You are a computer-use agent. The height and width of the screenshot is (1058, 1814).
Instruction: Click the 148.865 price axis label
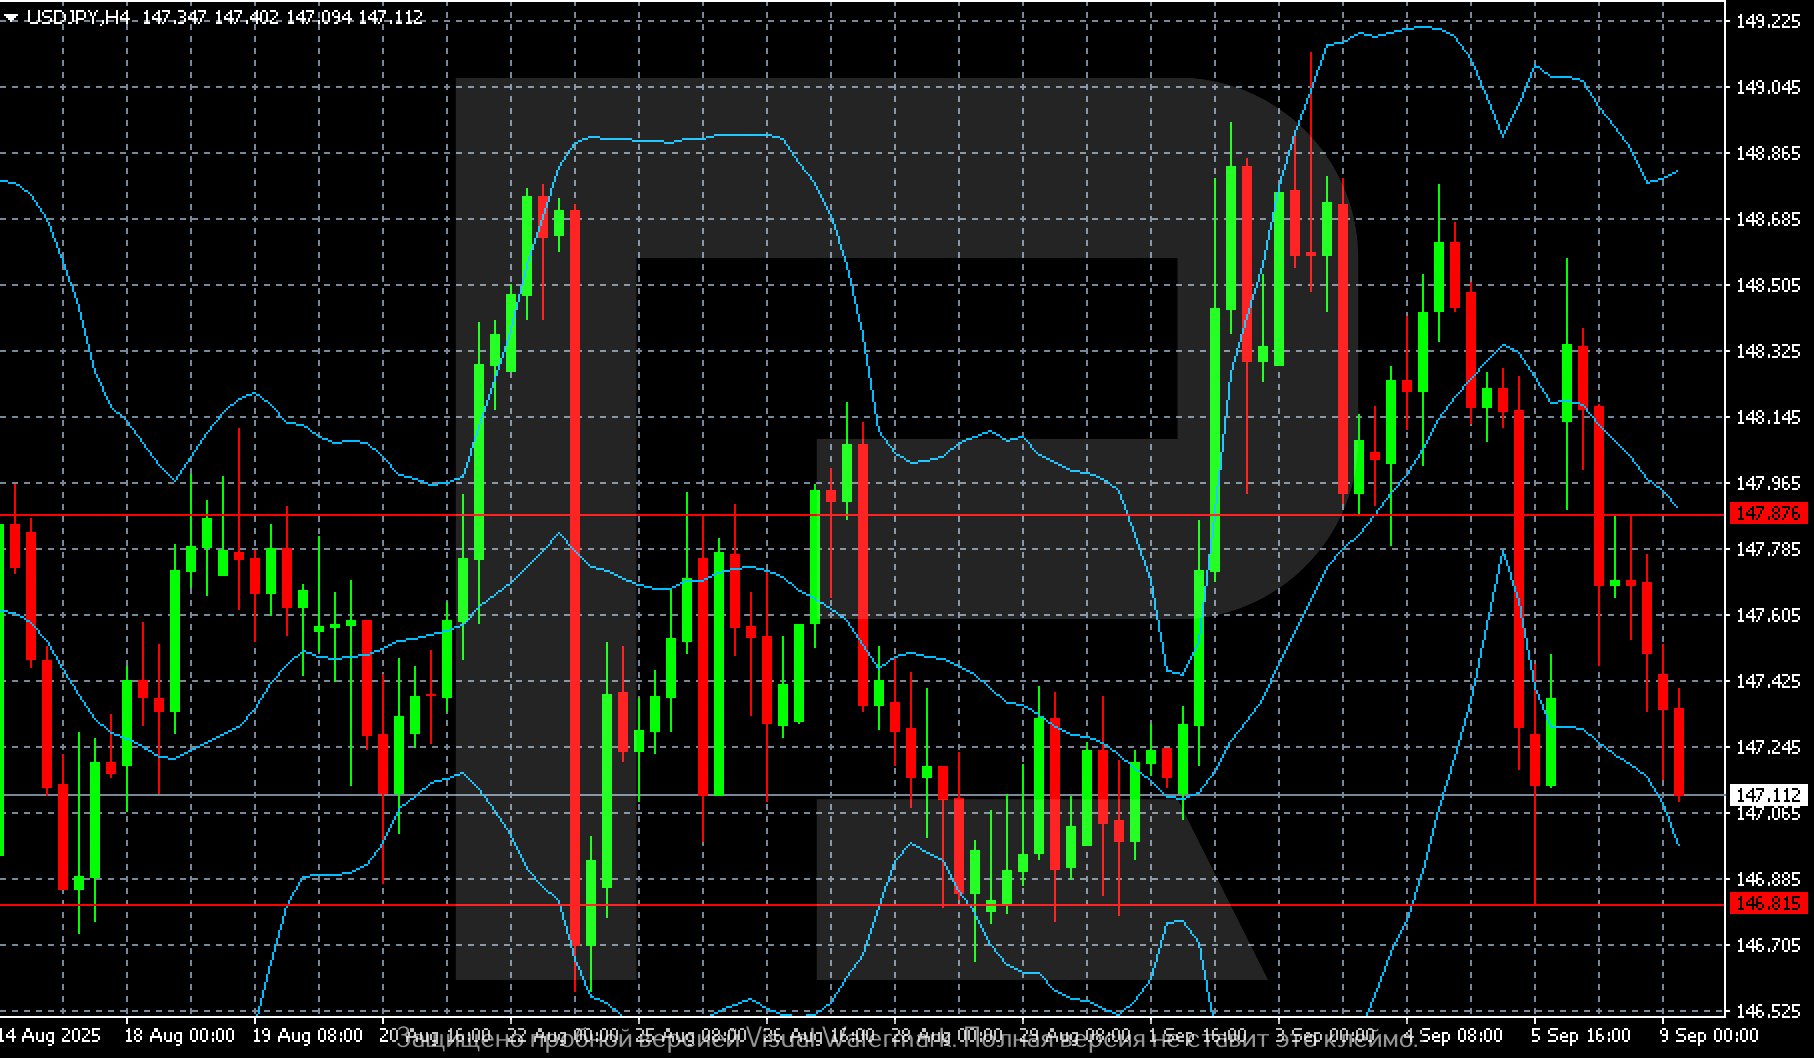(1767, 154)
